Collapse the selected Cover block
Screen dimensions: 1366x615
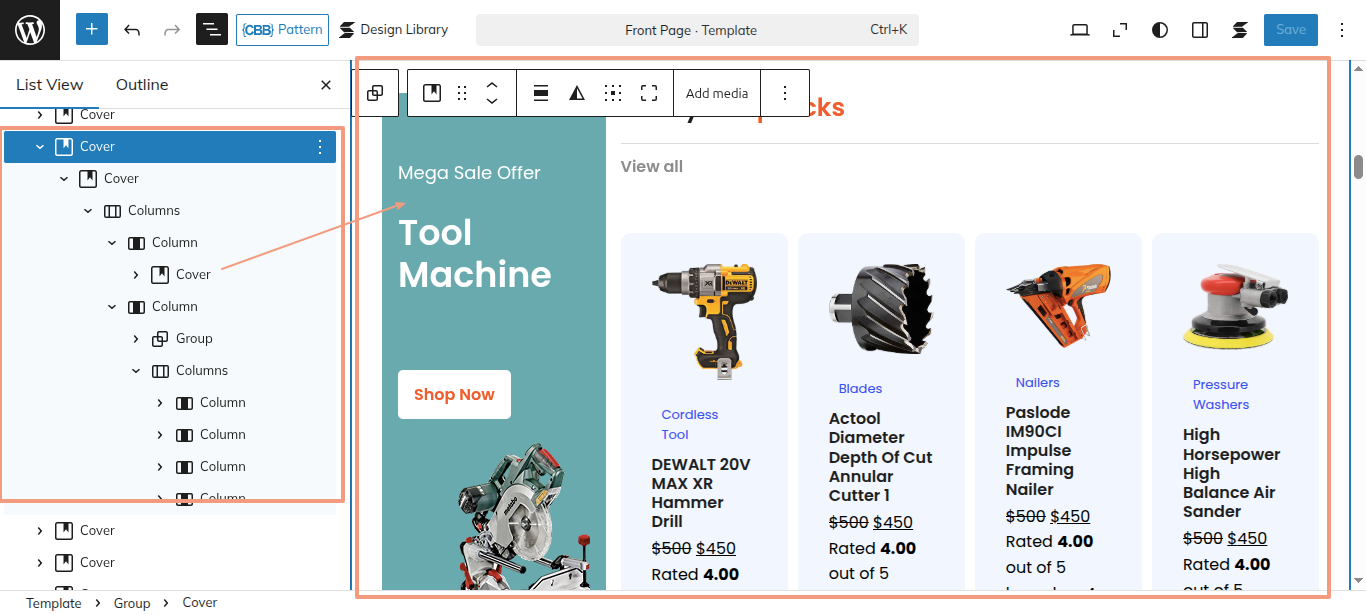(x=40, y=147)
